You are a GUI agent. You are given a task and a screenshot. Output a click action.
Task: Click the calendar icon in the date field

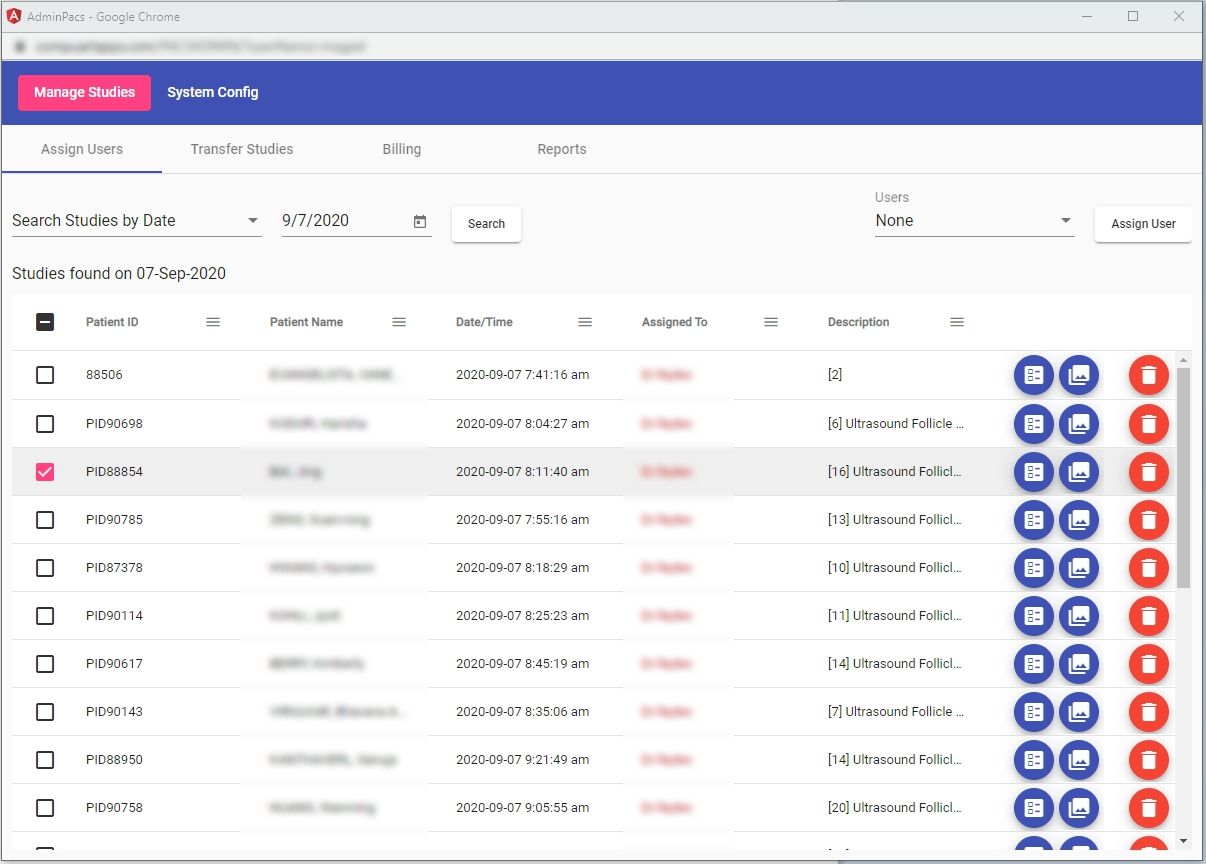pyautogui.click(x=419, y=220)
